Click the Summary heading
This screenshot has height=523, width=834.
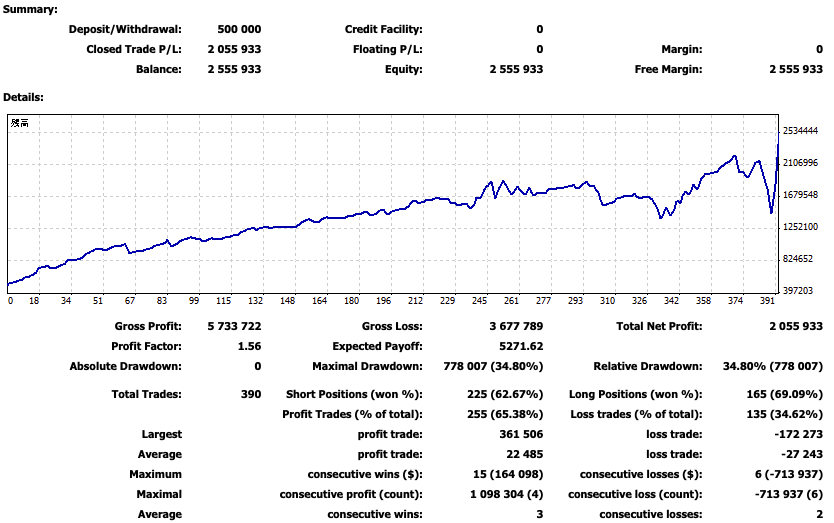point(30,9)
